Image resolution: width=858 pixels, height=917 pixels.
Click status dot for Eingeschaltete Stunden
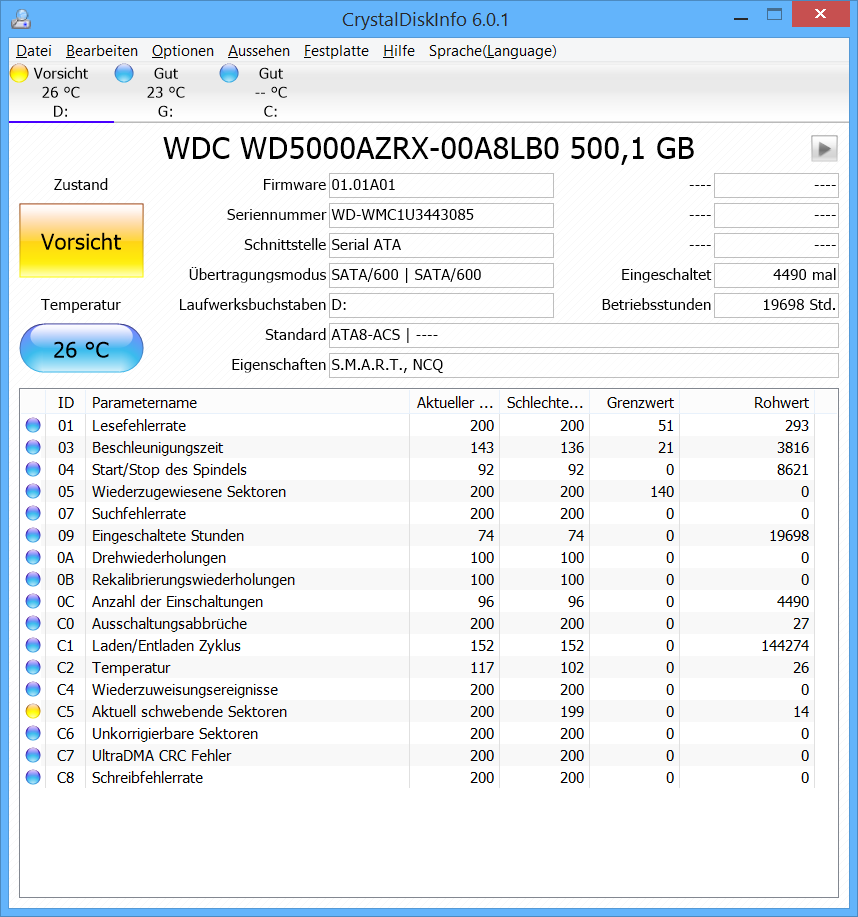point(33,535)
